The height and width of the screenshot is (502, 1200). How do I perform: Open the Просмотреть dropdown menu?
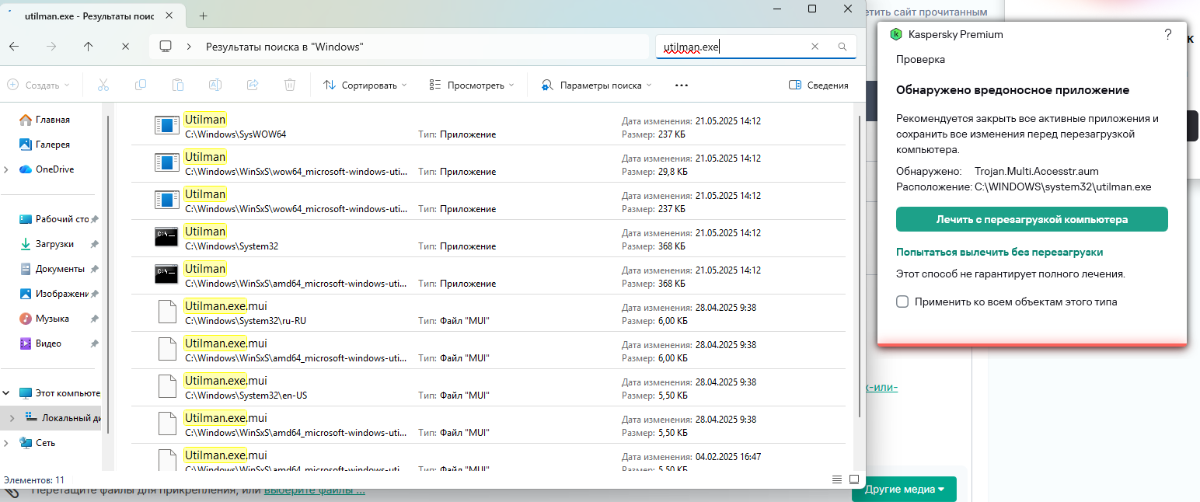471,85
